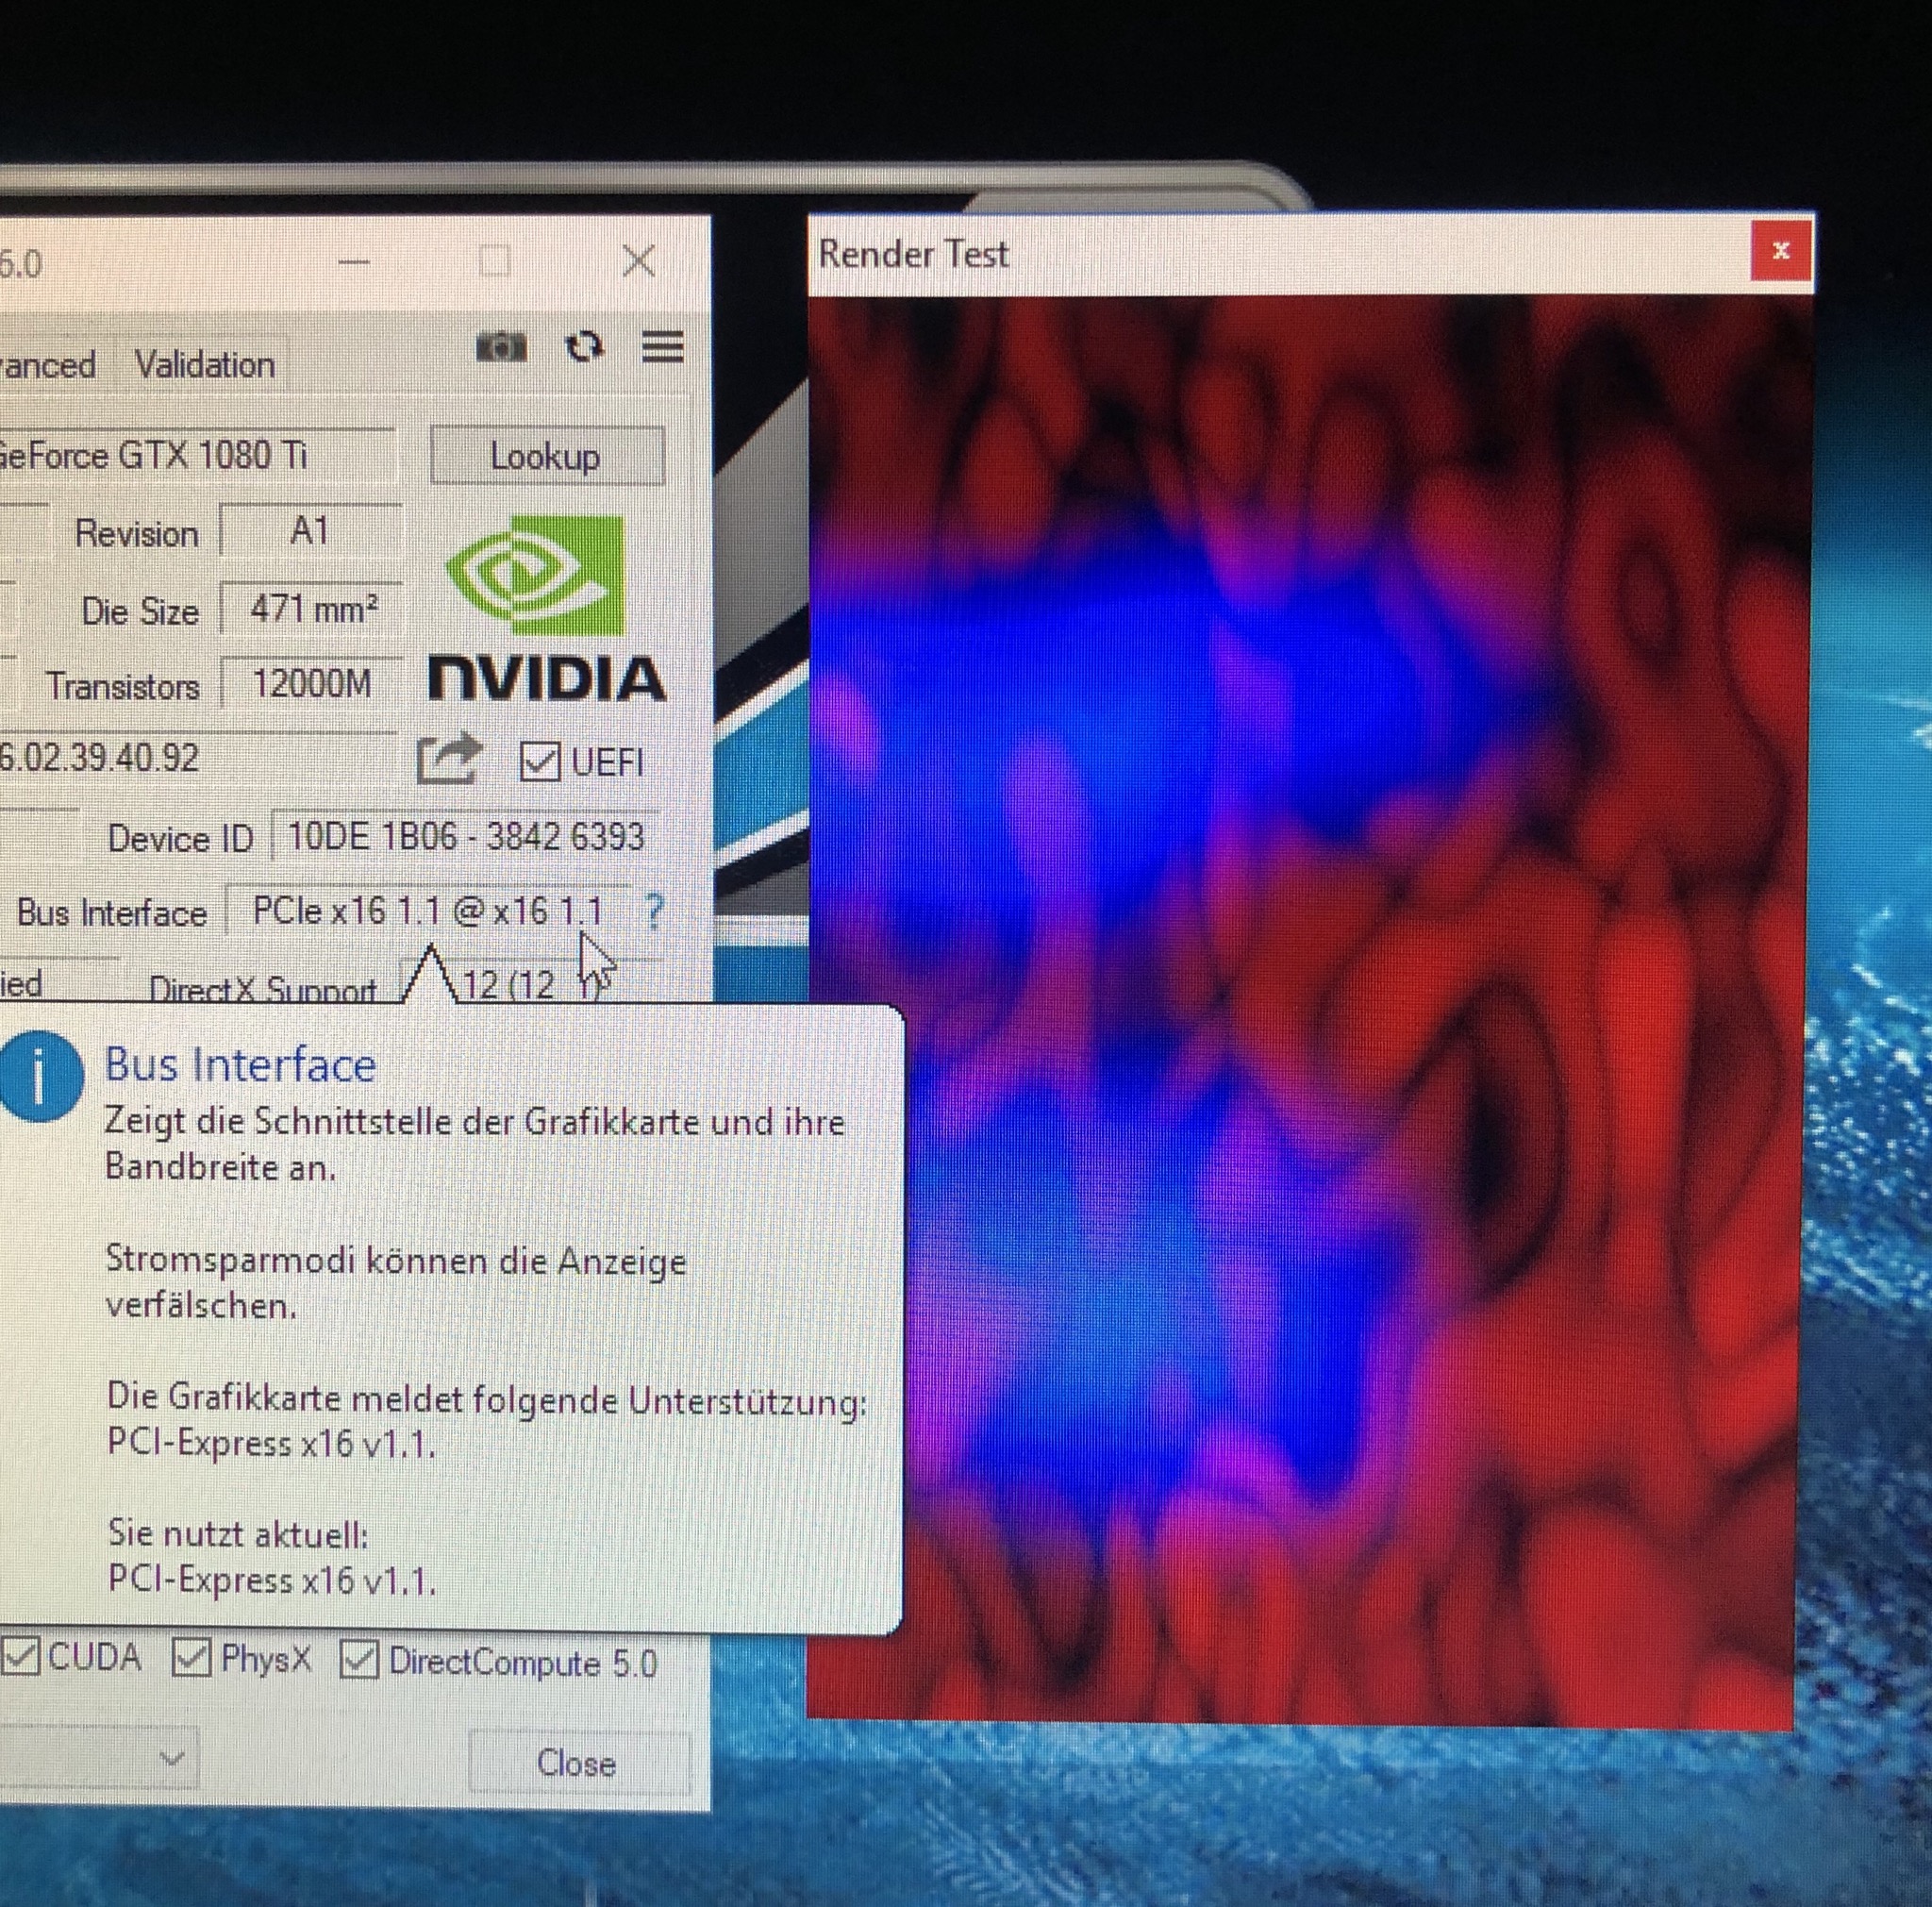Toggle the CUDA checkbox

[20, 1657]
